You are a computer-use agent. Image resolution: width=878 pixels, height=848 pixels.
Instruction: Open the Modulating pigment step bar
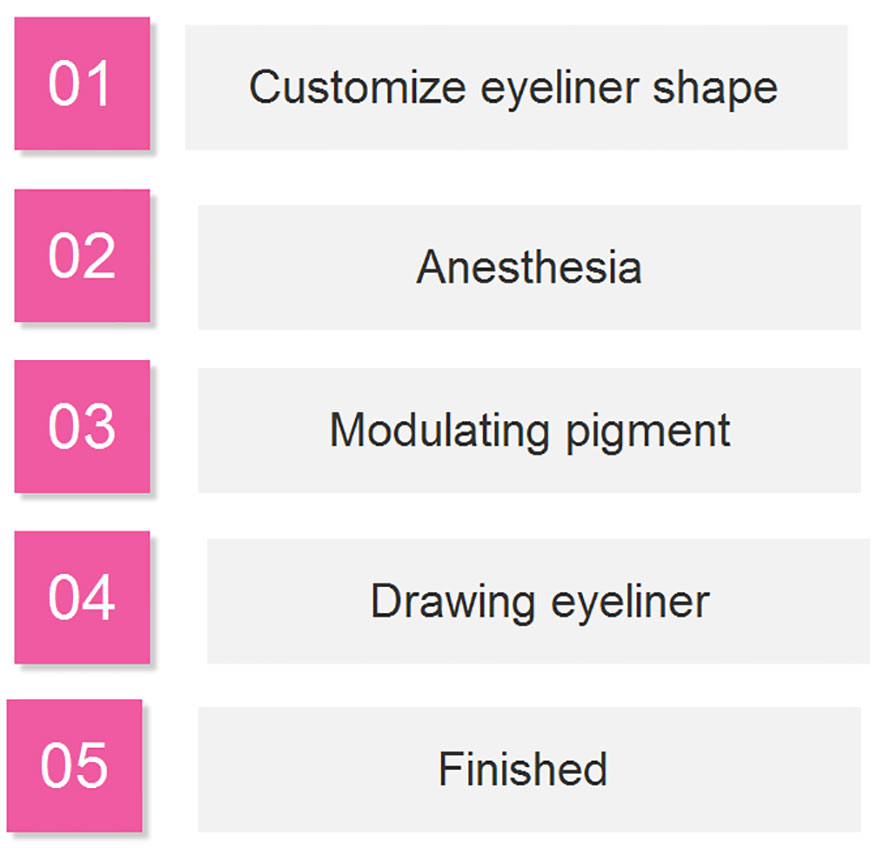(529, 430)
